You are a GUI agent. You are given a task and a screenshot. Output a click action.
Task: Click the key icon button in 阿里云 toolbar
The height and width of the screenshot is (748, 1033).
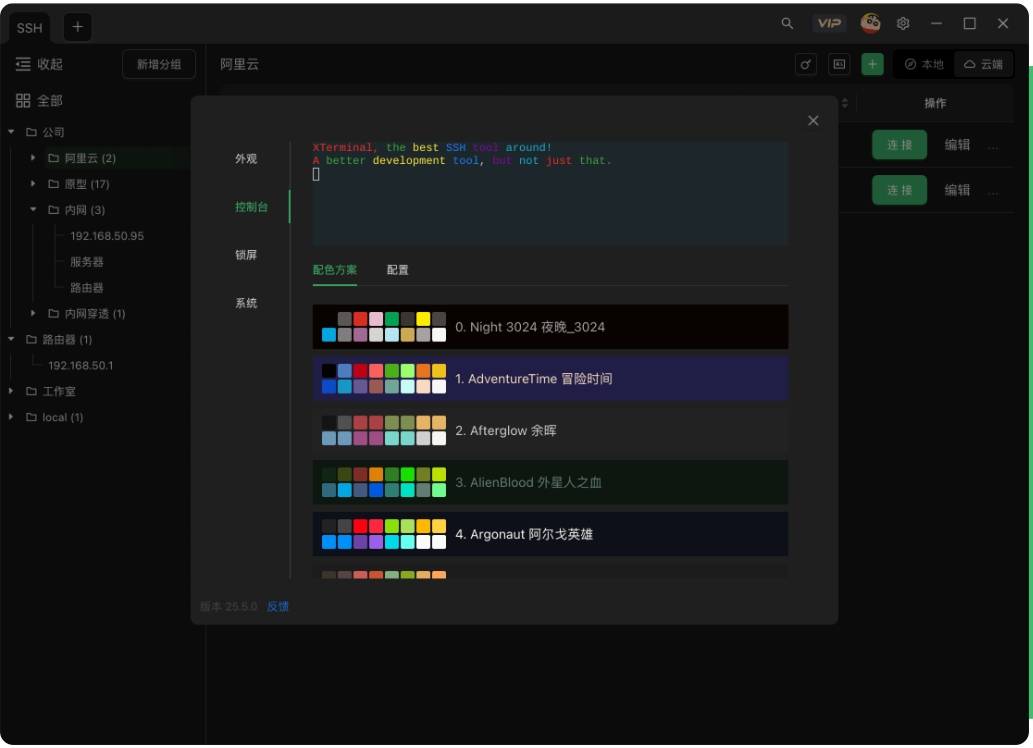806,64
